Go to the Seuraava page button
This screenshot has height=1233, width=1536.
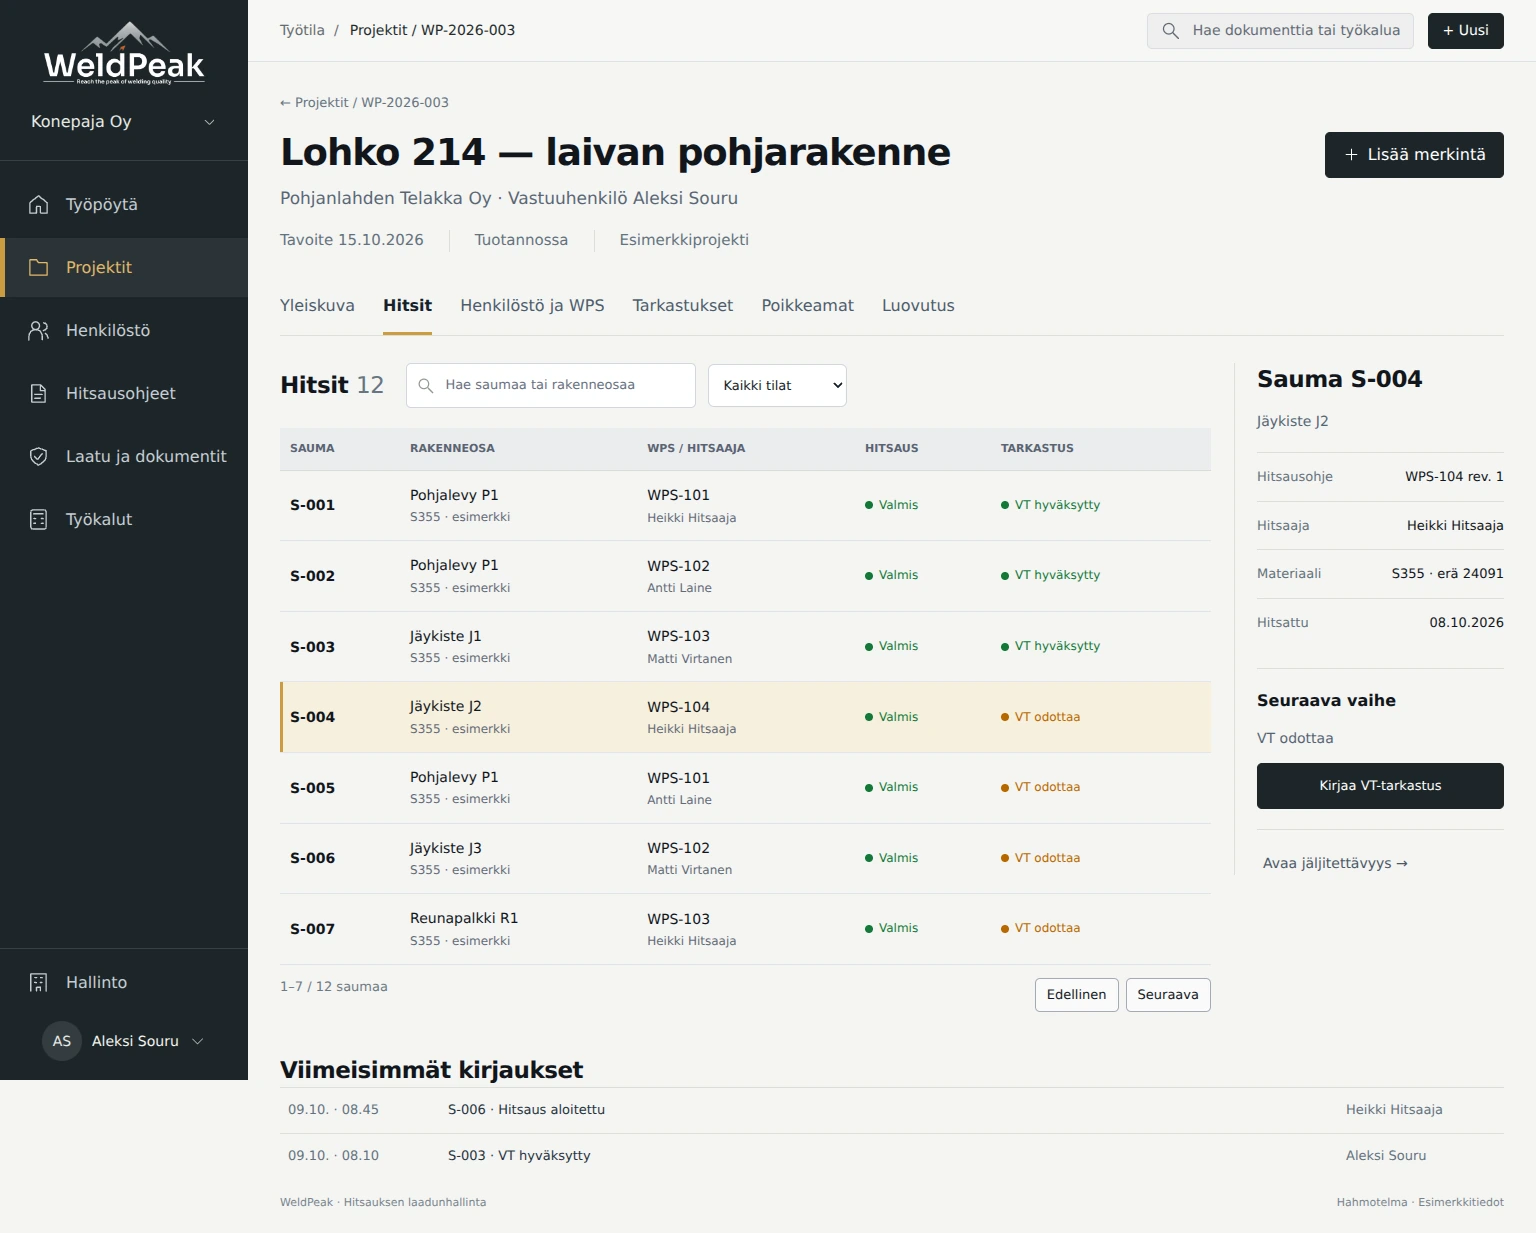1168,995
